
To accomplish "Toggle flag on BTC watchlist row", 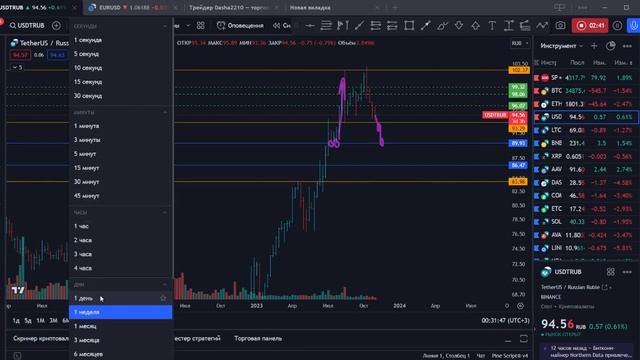I will (537, 91).
